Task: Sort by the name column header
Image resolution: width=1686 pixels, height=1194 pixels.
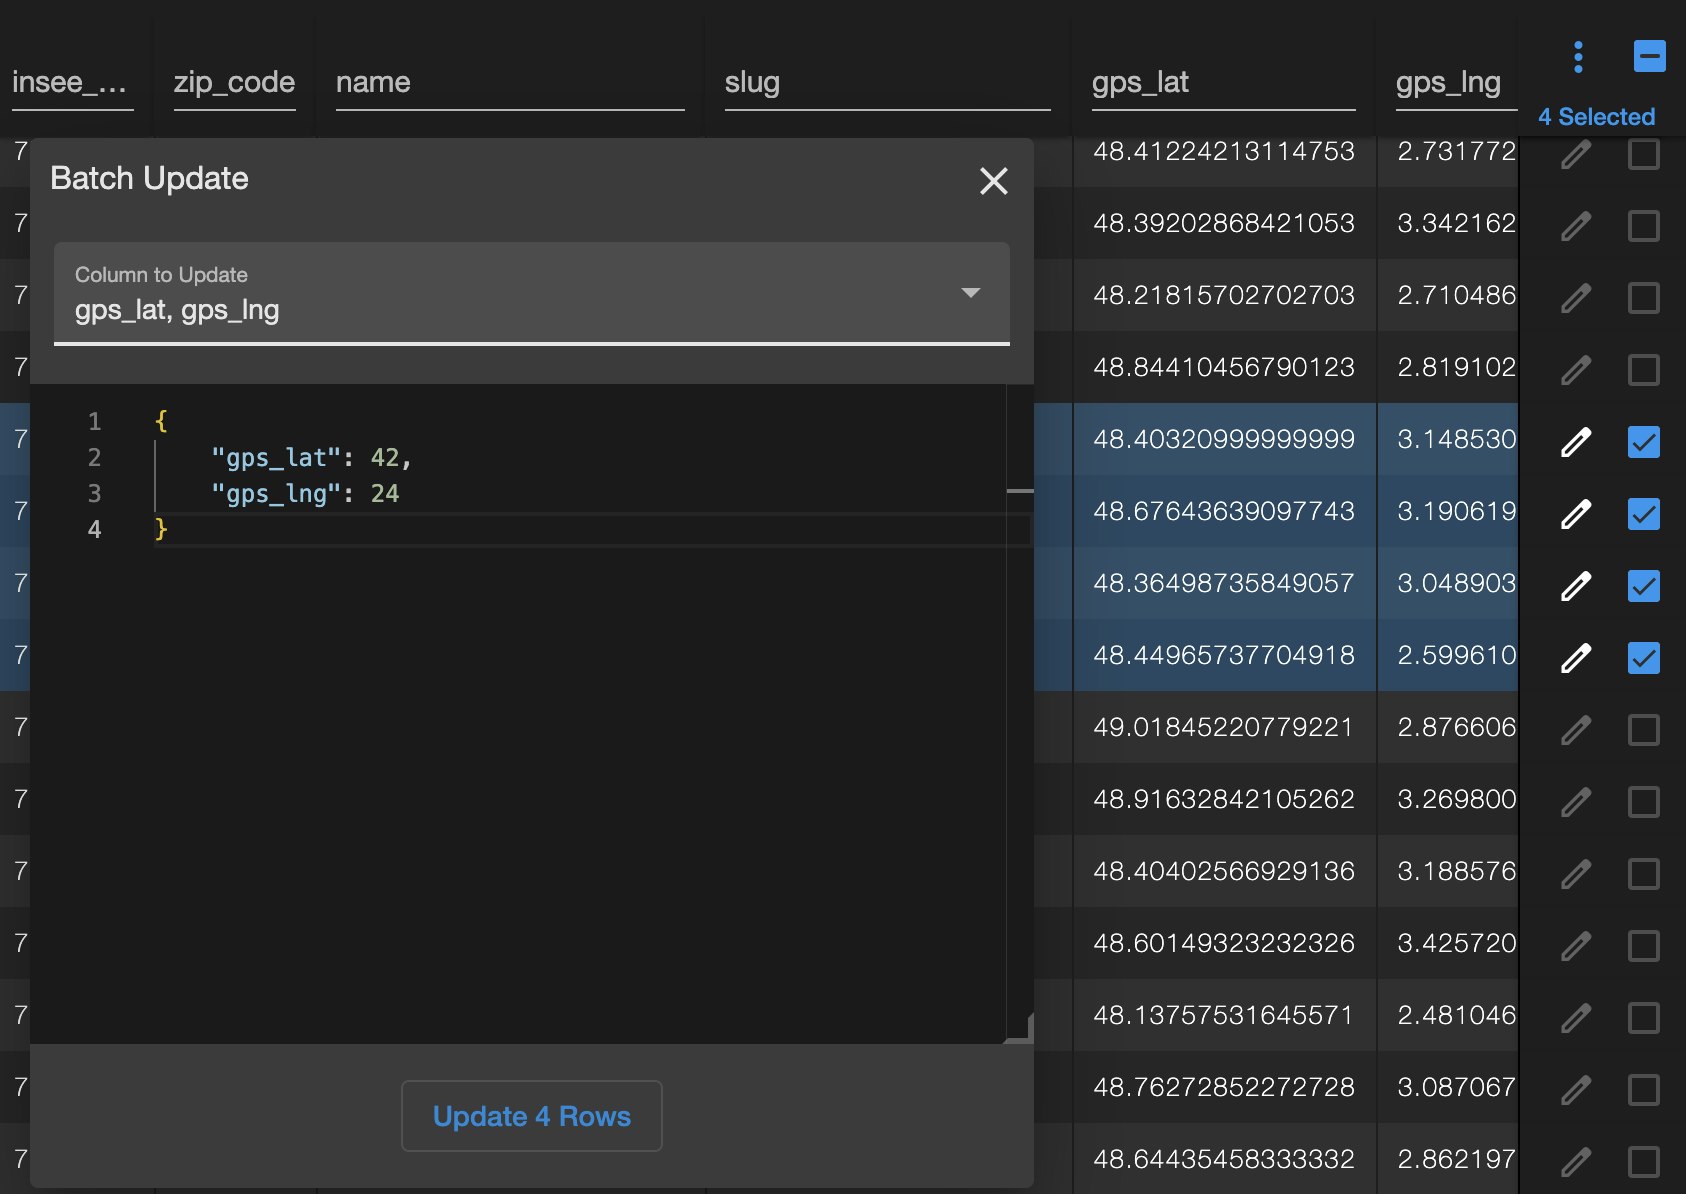Action: 373,82
